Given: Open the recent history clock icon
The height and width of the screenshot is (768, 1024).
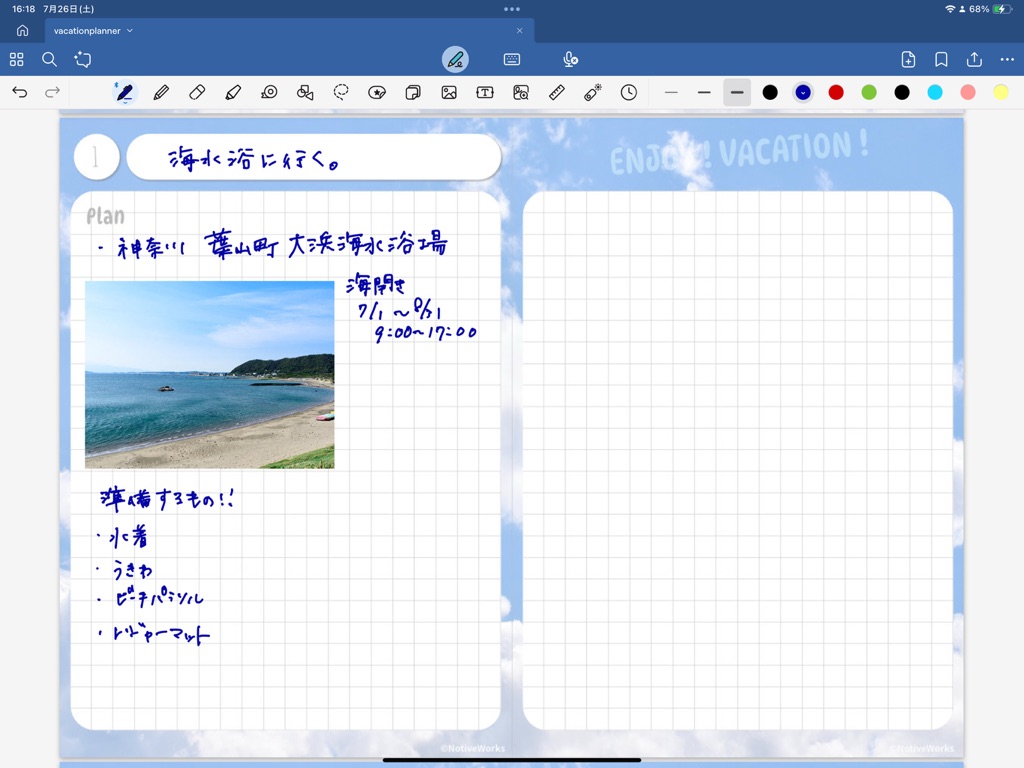Looking at the screenshot, I should (629, 93).
